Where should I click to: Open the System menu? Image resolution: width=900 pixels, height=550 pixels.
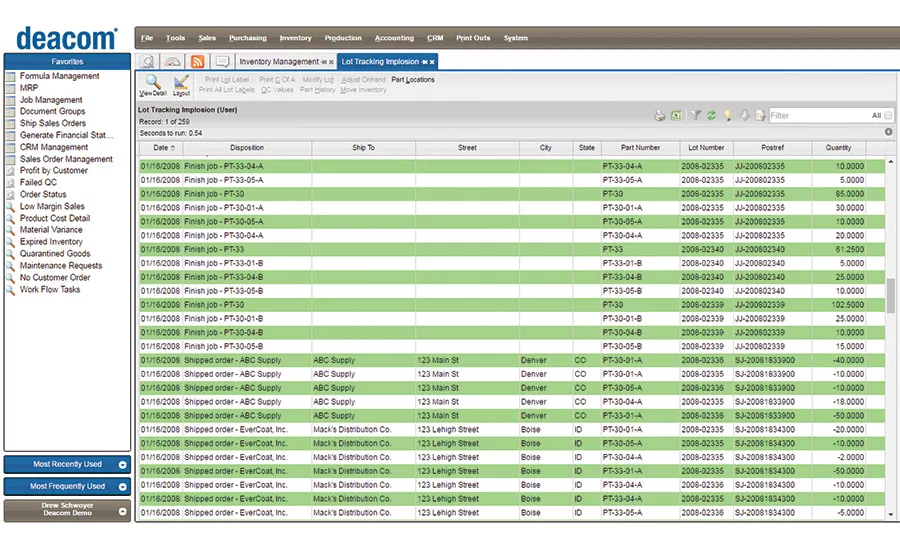(515, 38)
